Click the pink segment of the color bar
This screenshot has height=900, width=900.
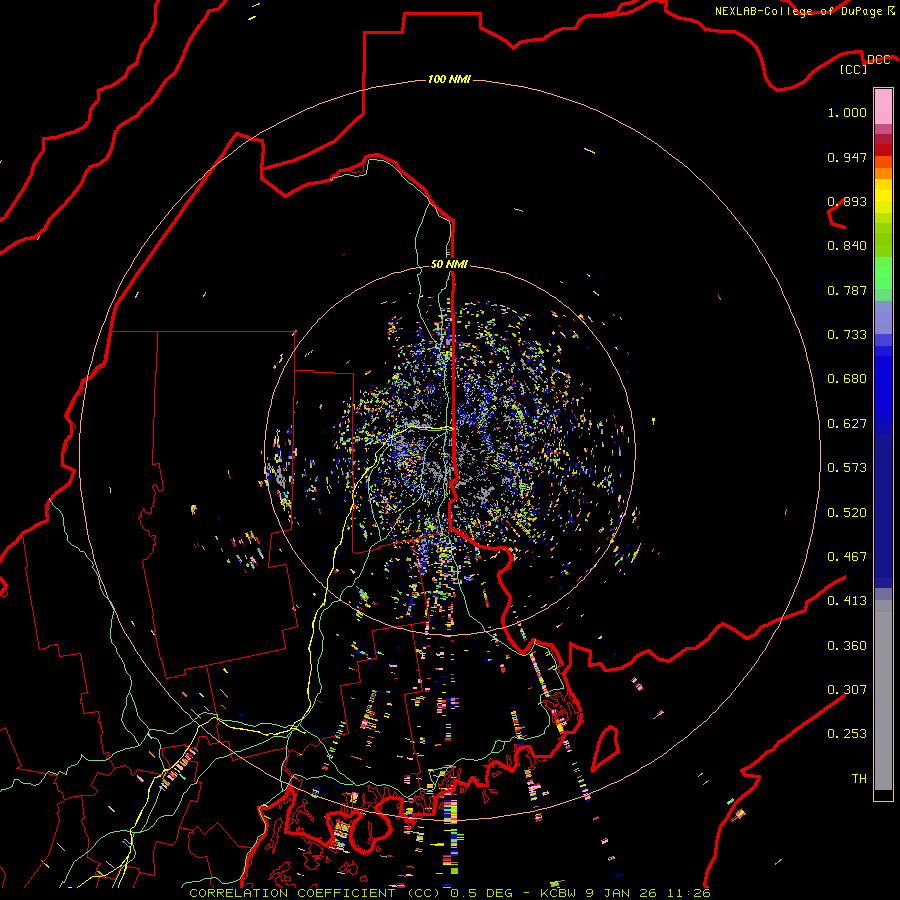[883, 107]
